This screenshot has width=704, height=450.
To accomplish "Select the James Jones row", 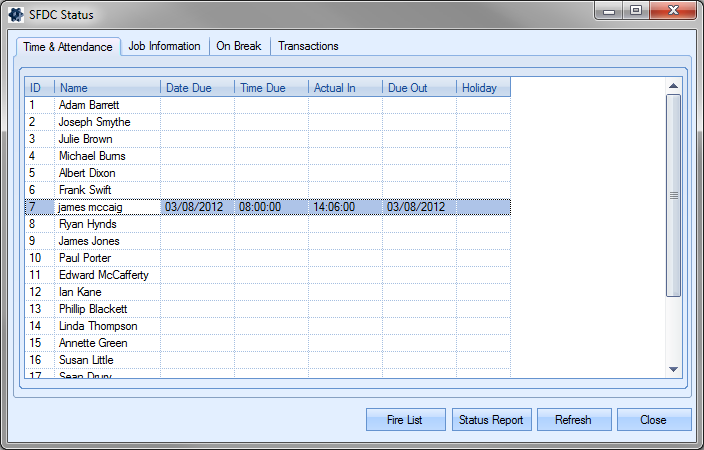I will (268, 241).
